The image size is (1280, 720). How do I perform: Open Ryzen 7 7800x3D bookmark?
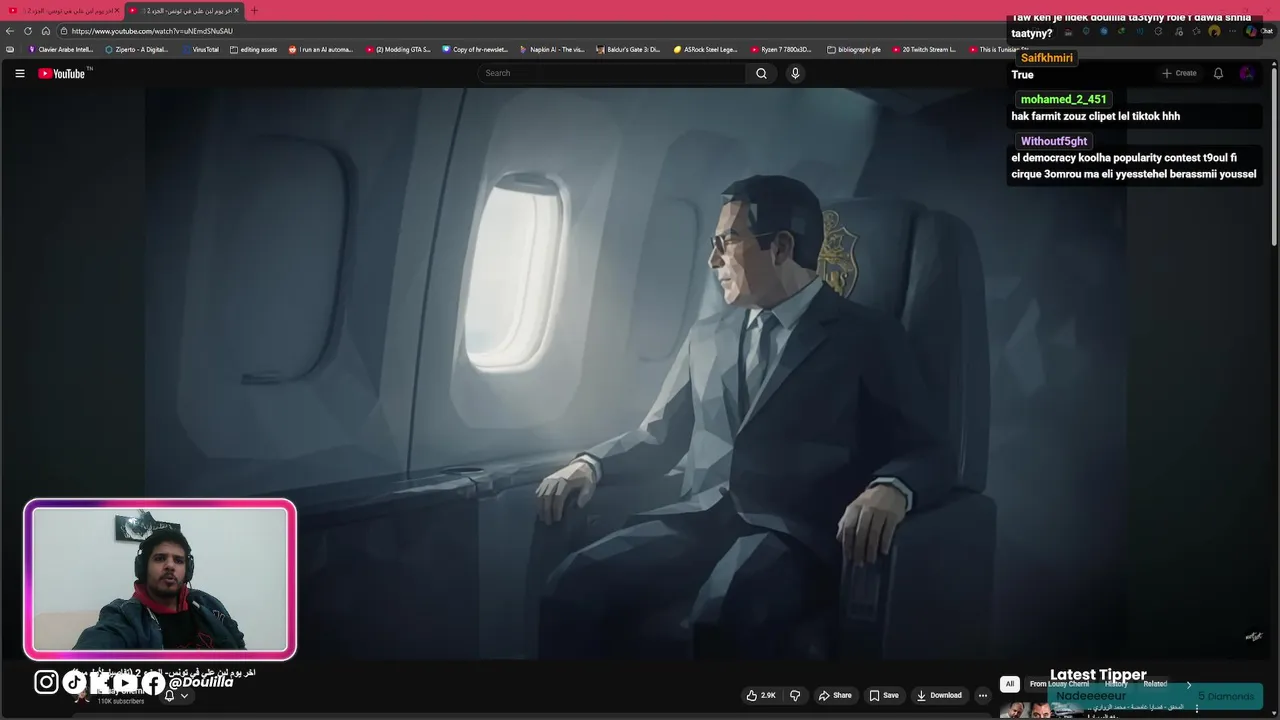pyautogui.click(x=781, y=49)
